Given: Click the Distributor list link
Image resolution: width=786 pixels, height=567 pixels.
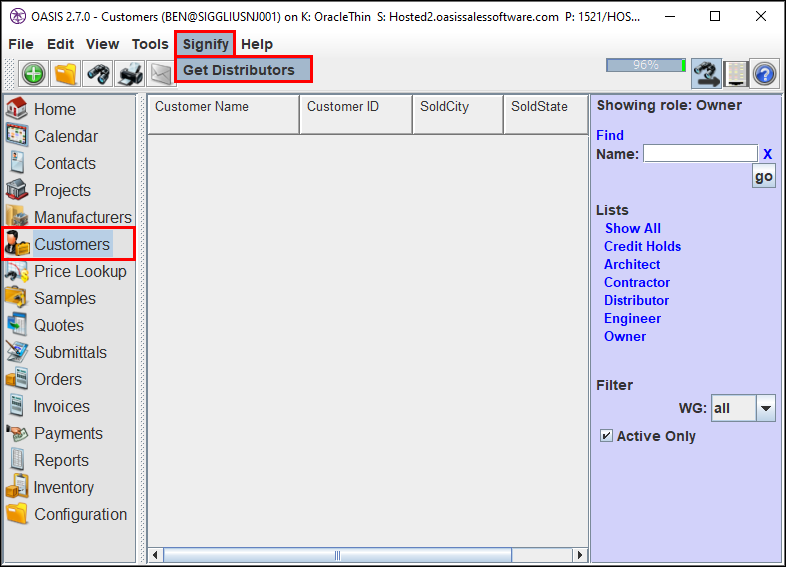Looking at the screenshot, I should pyautogui.click(x=636, y=300).
